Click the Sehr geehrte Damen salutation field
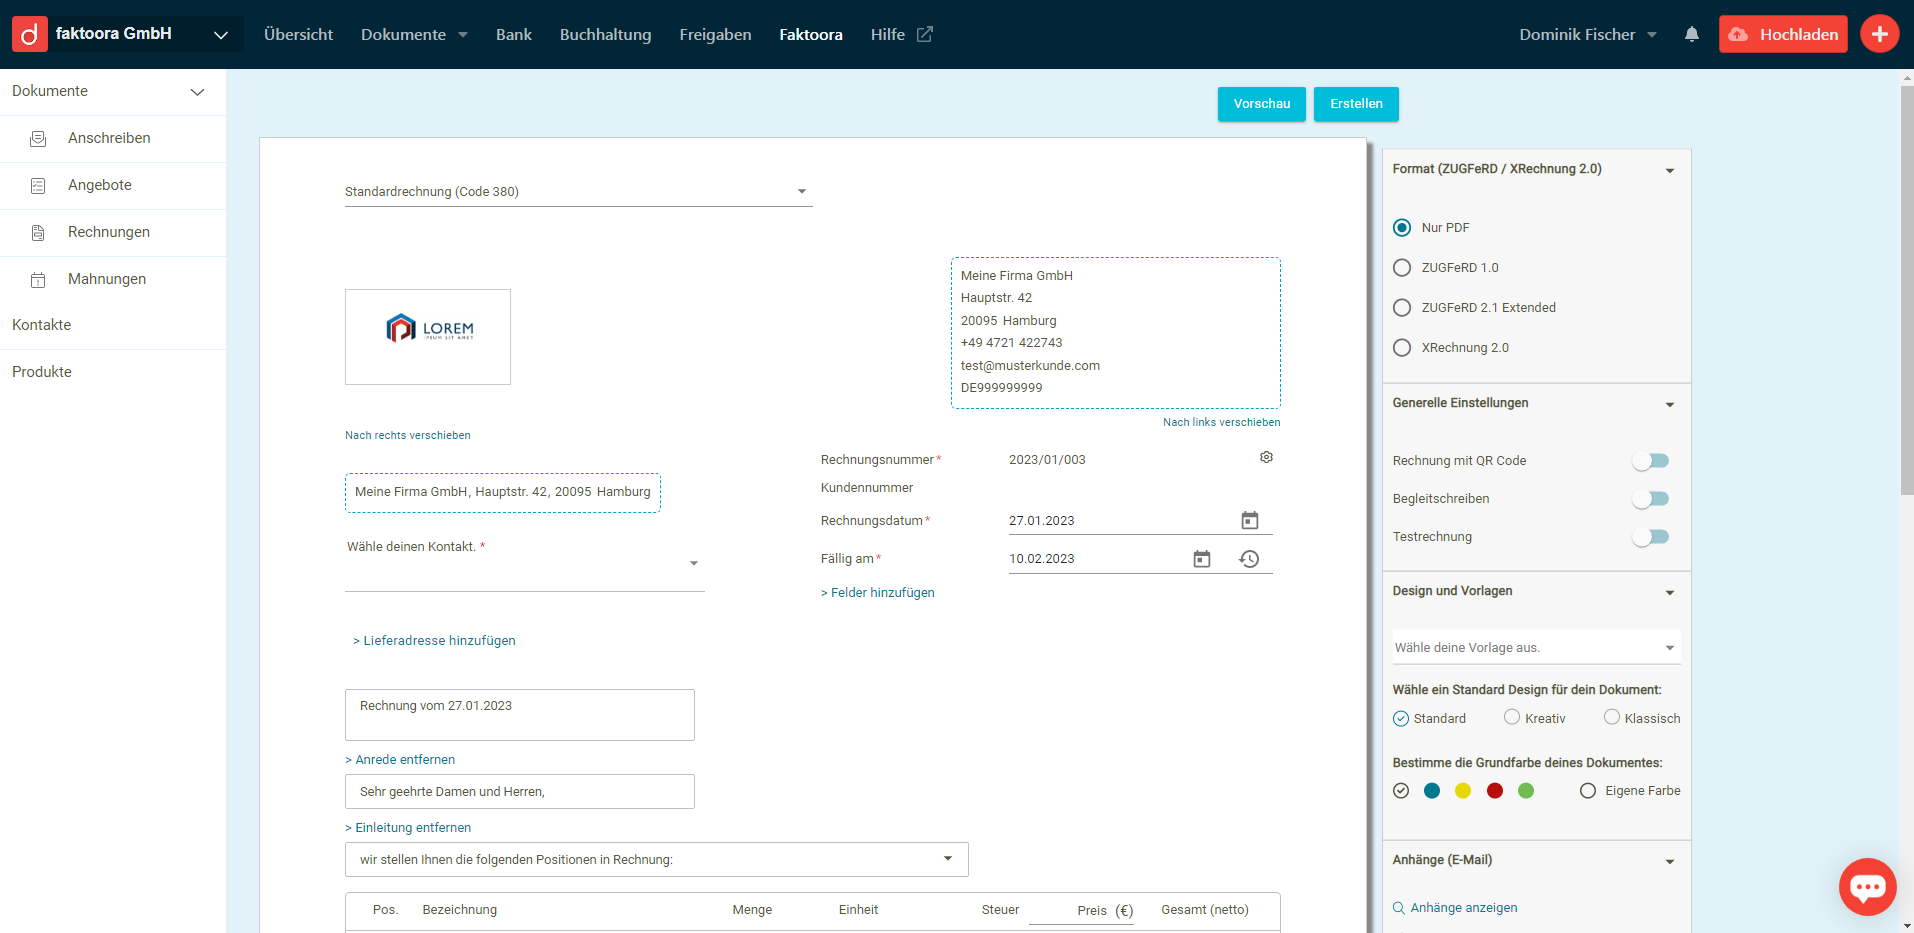Screen dimensions: 1914x933 [519, 792]
